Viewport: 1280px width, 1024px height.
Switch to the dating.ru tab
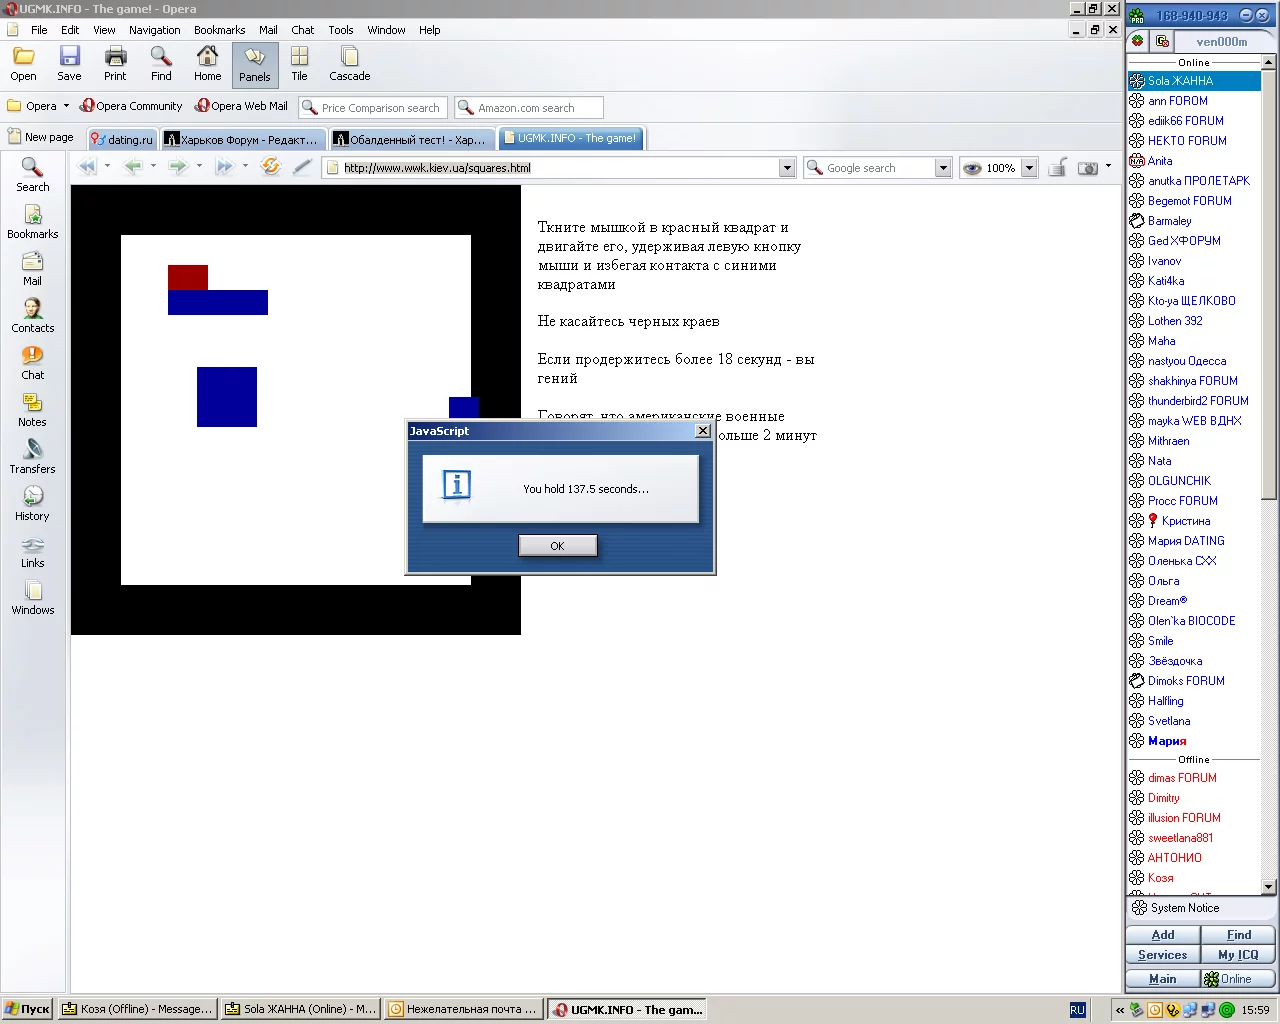coord(122,139)
